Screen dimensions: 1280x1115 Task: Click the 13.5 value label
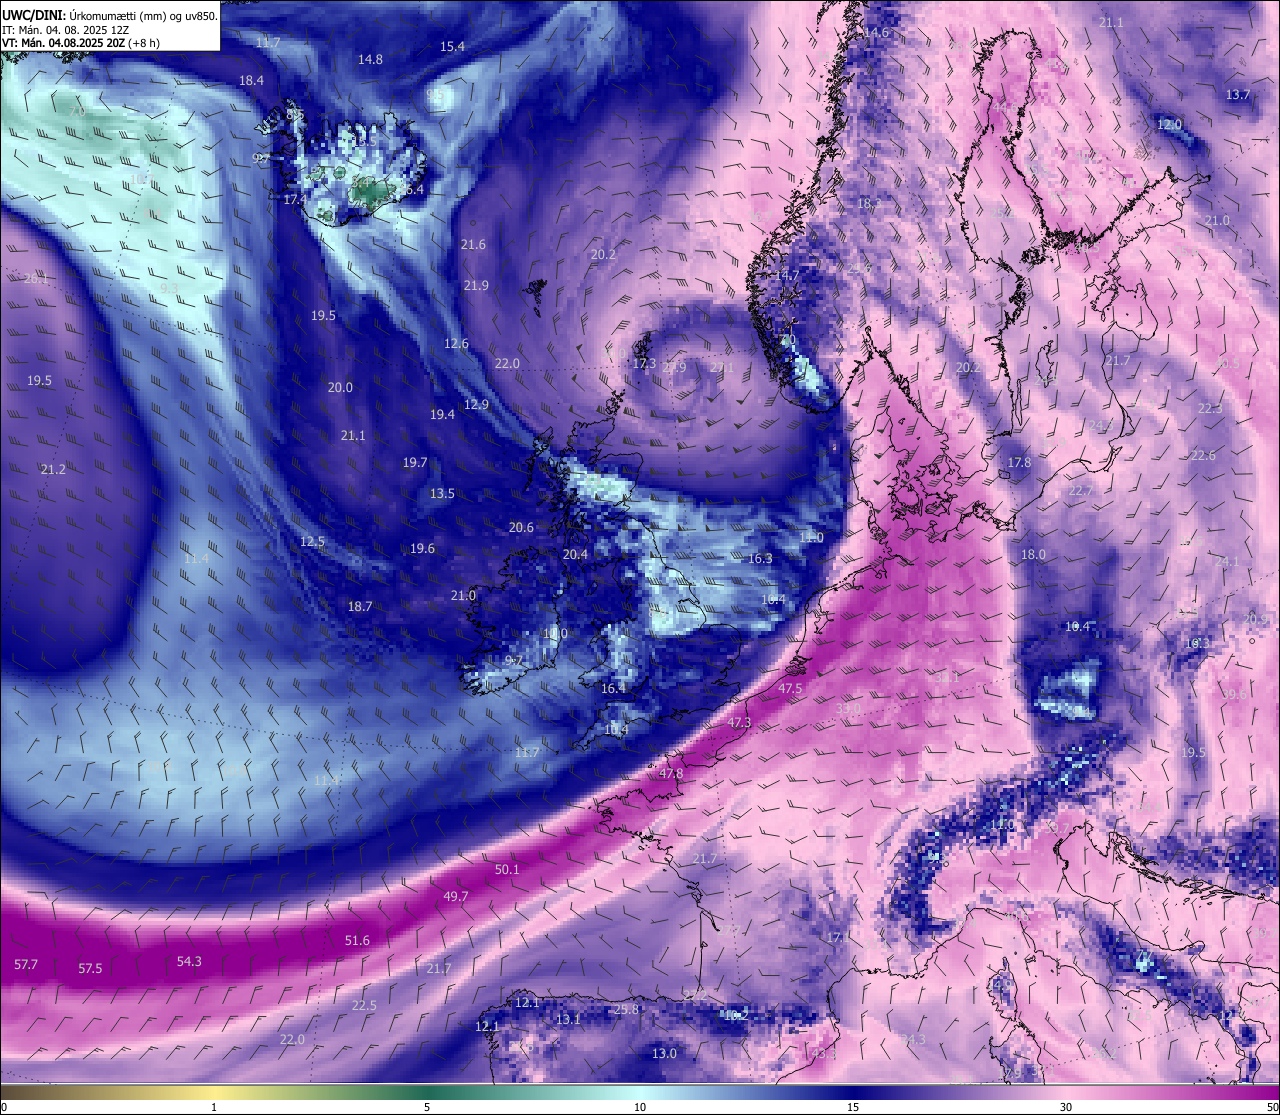[442, 493]
